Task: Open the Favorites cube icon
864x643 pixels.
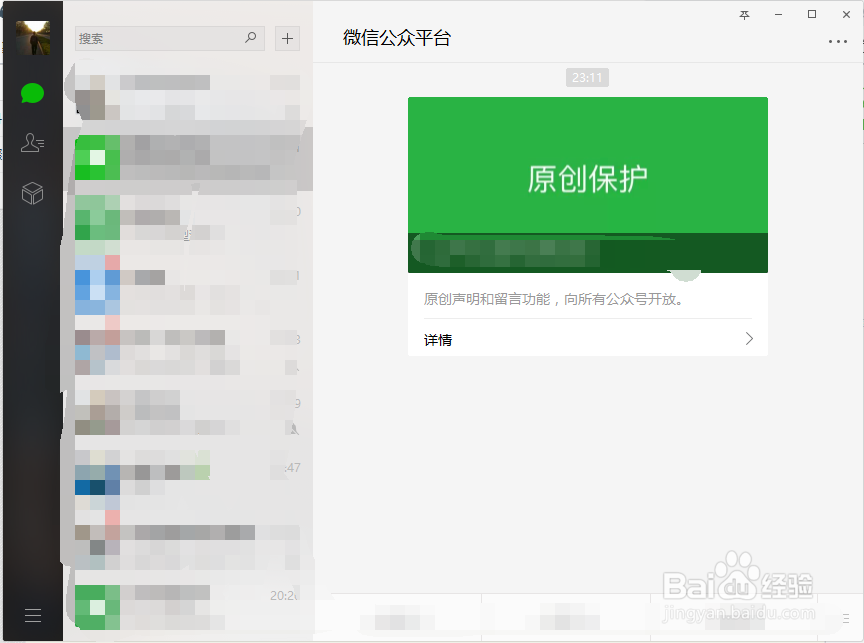Action: 33,193
